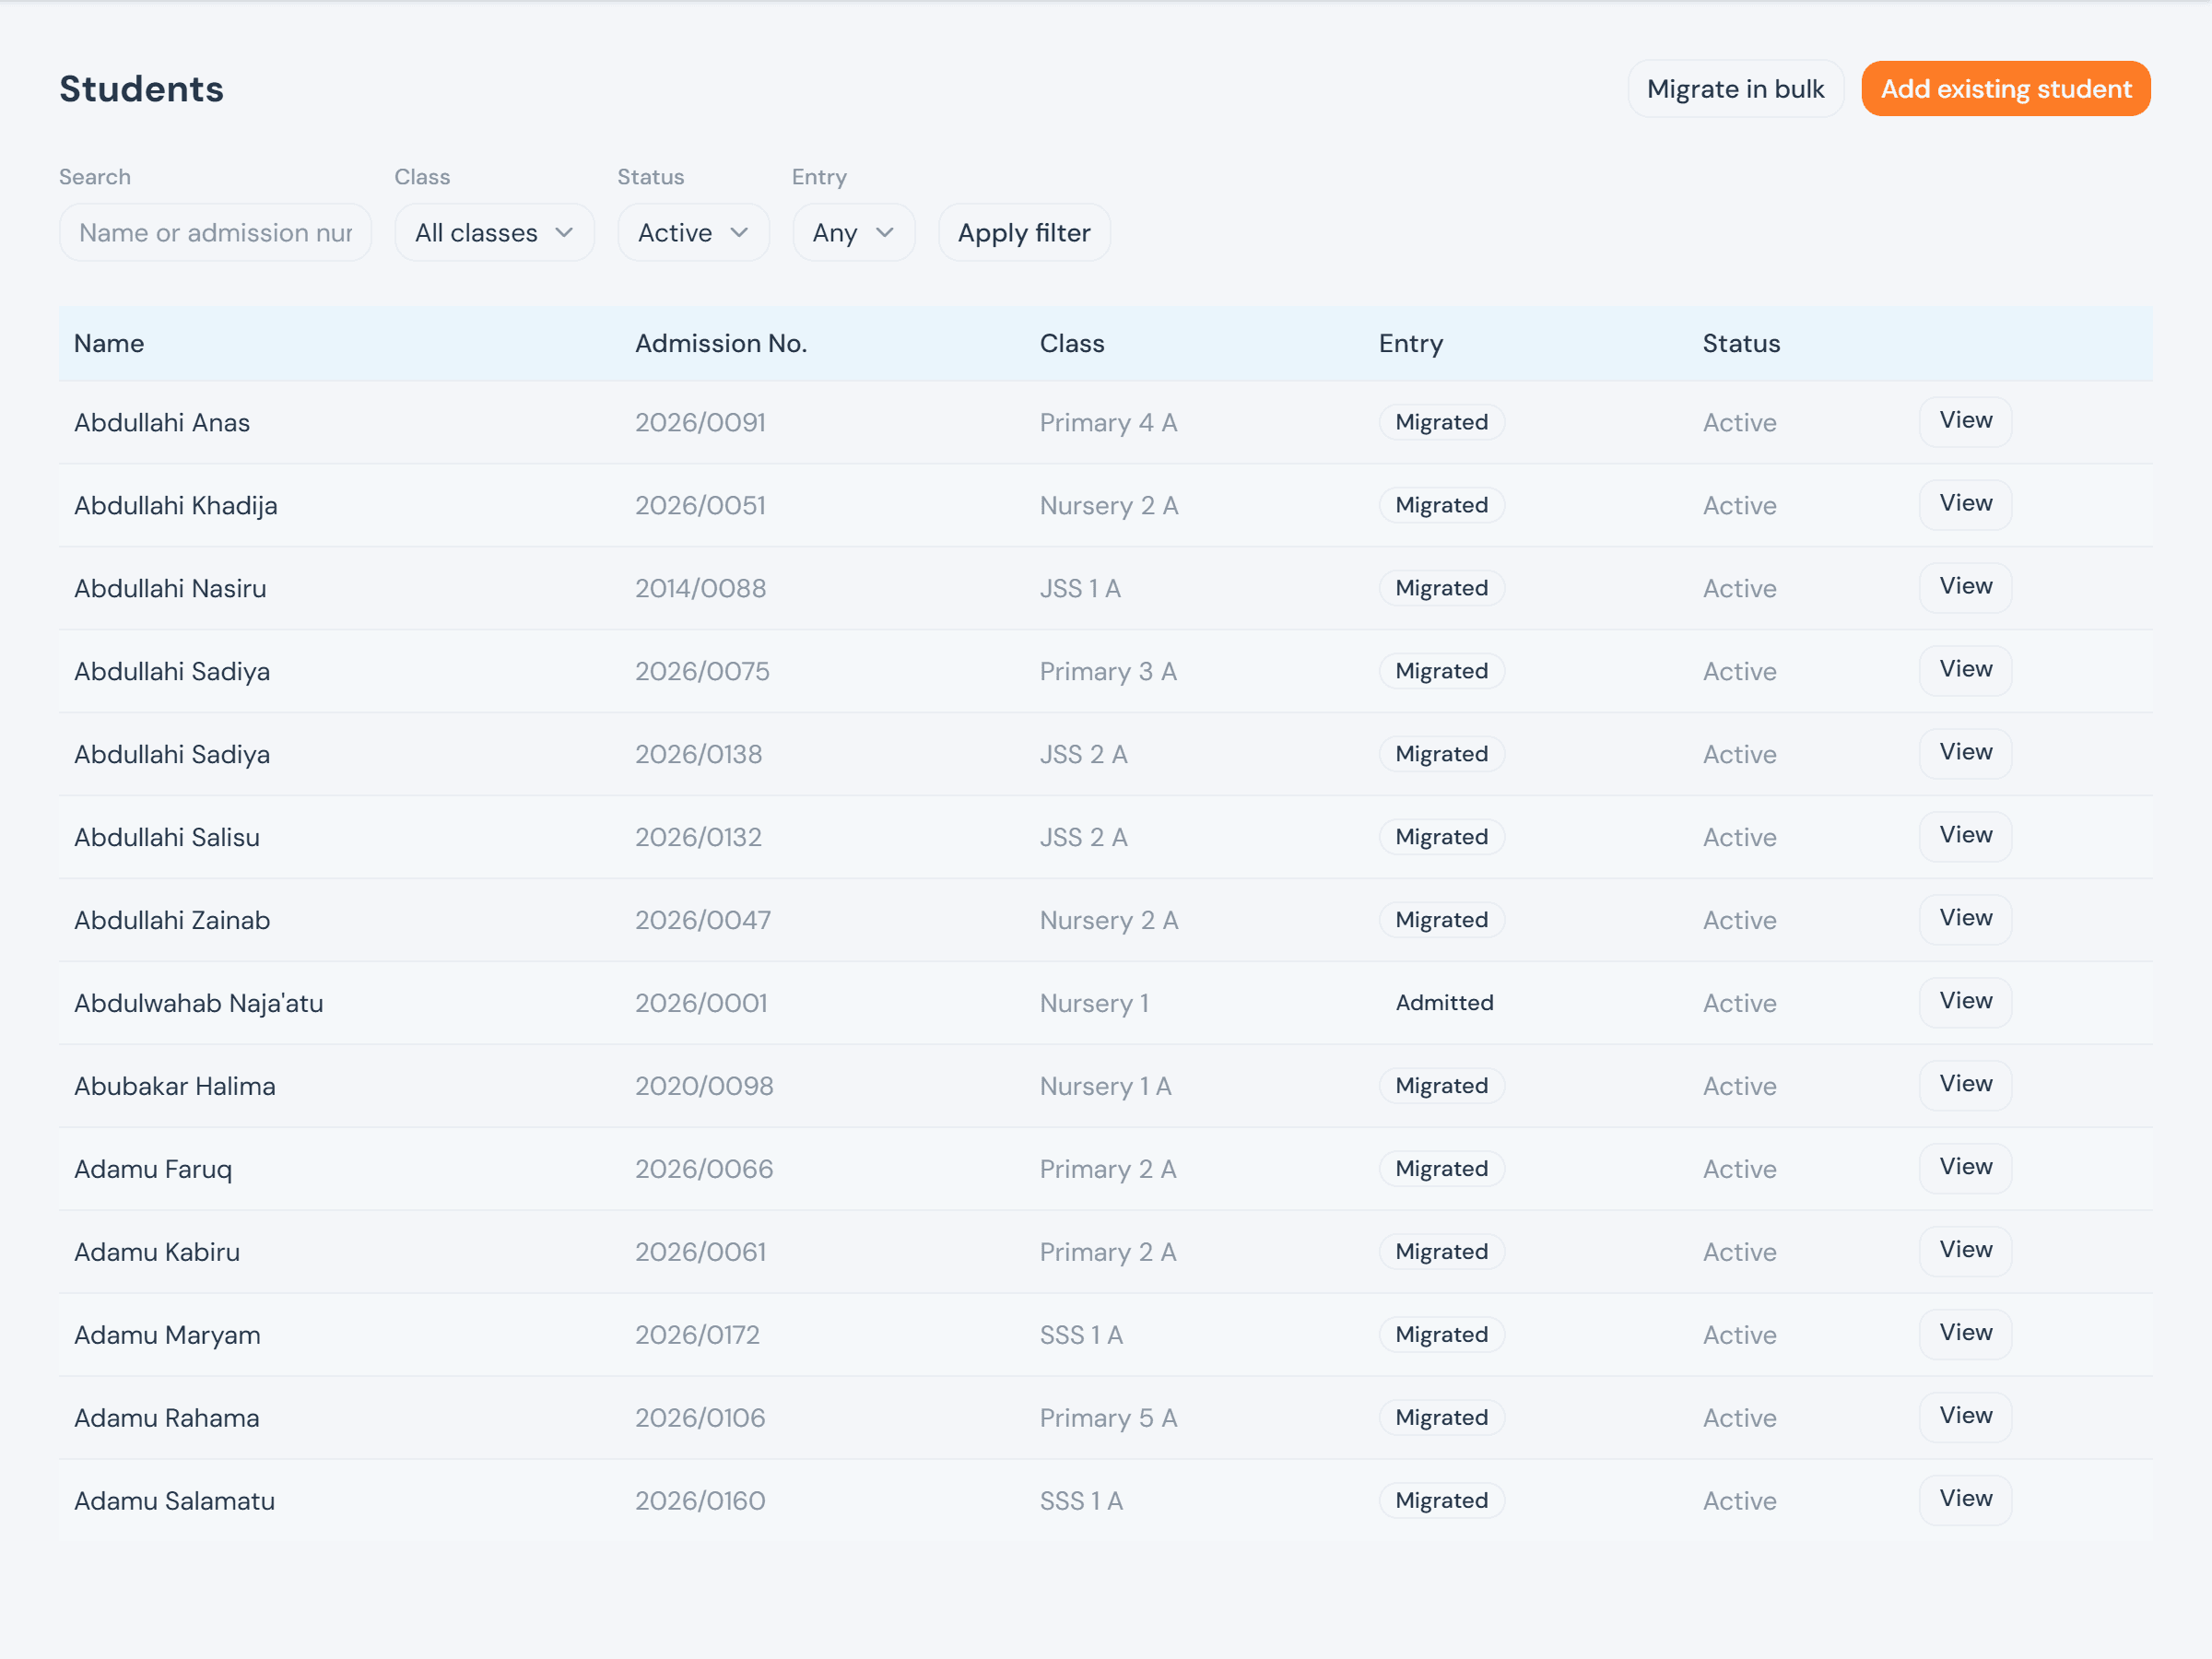Click the Entry column header
Viewport: 2212px width, 1659px height.
click(1411, 344)
